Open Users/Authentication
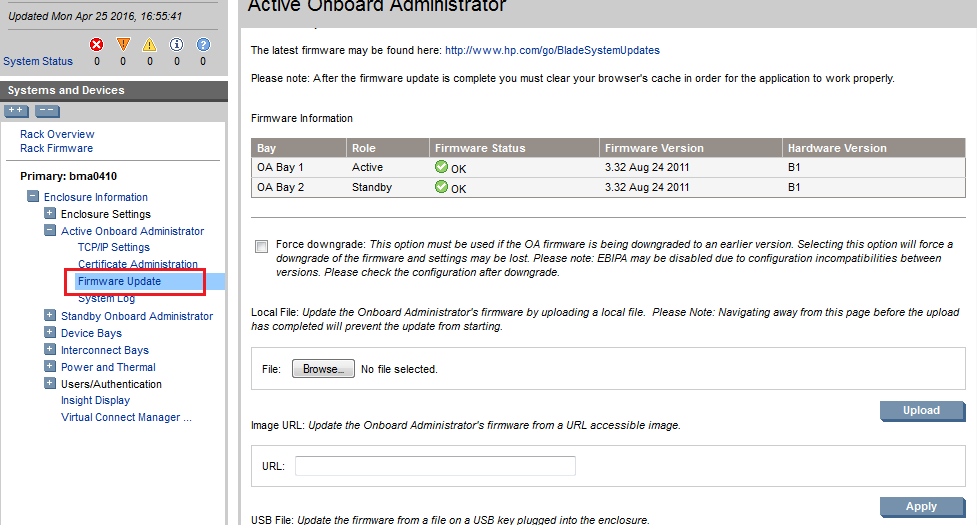The width and height of the screenshot is (977, 525). pos(112,384)
